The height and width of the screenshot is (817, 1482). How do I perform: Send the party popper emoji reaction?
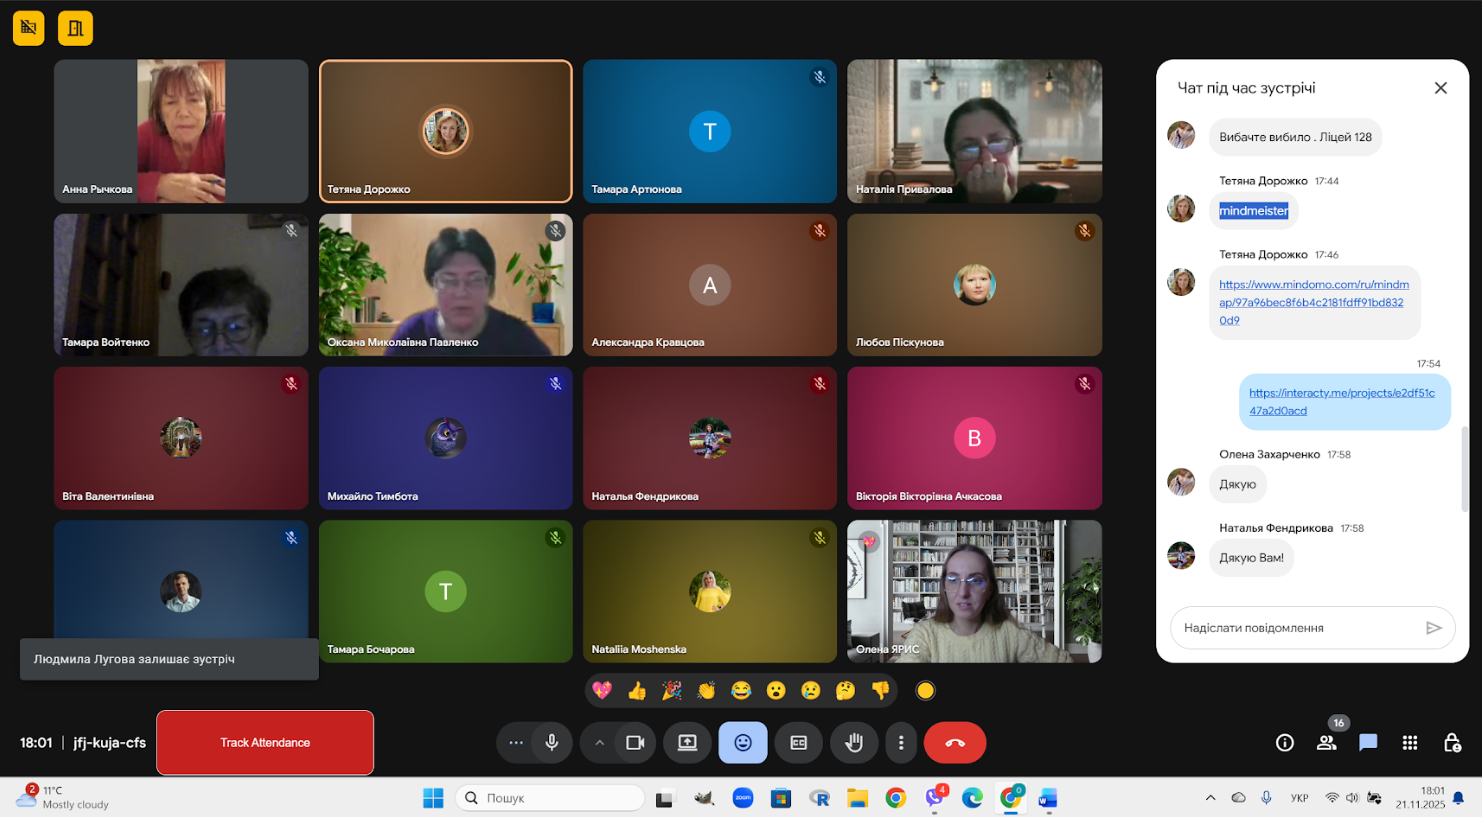tap(672, 691)
